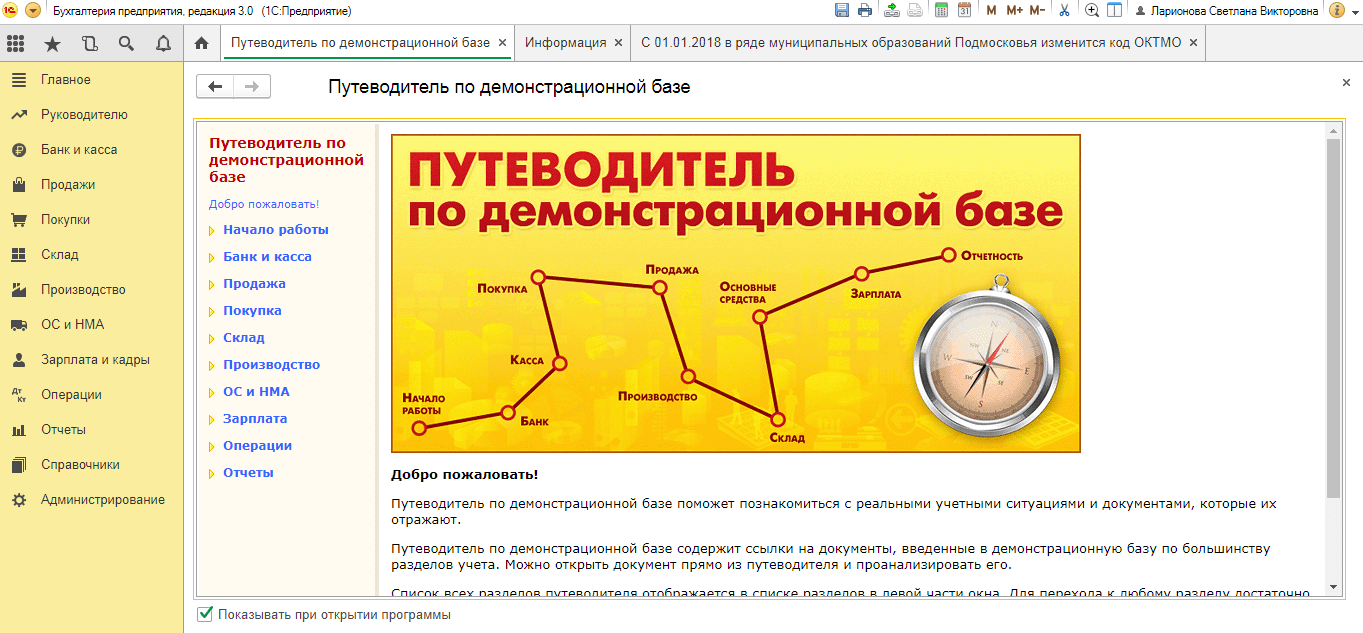
Task: Go to the Home page icon
Action: tap(201, 43)
